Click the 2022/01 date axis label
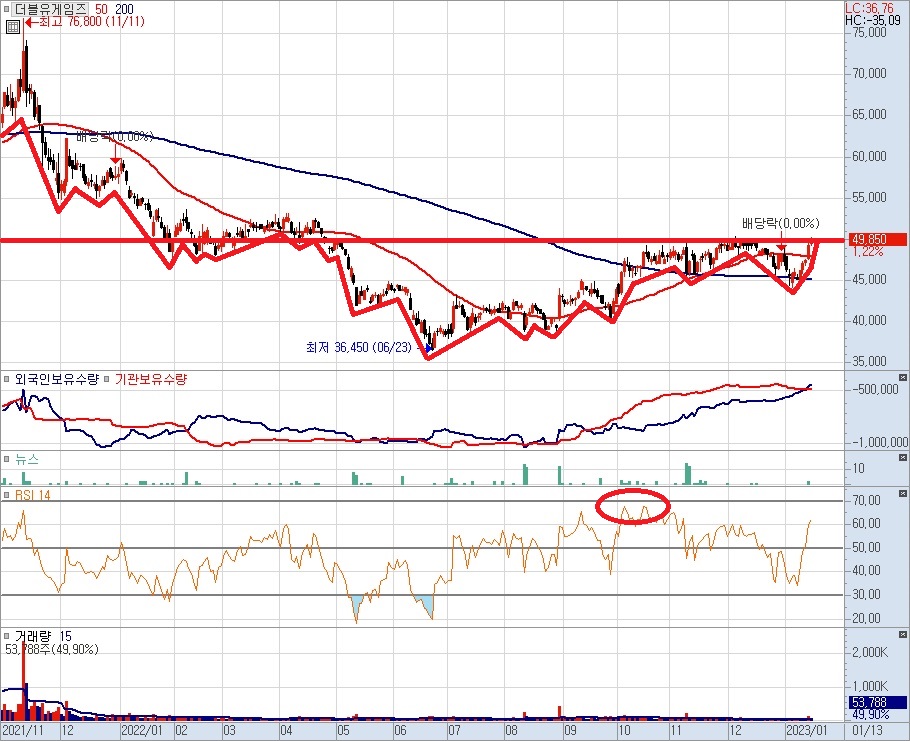 (x=142, y=730)
